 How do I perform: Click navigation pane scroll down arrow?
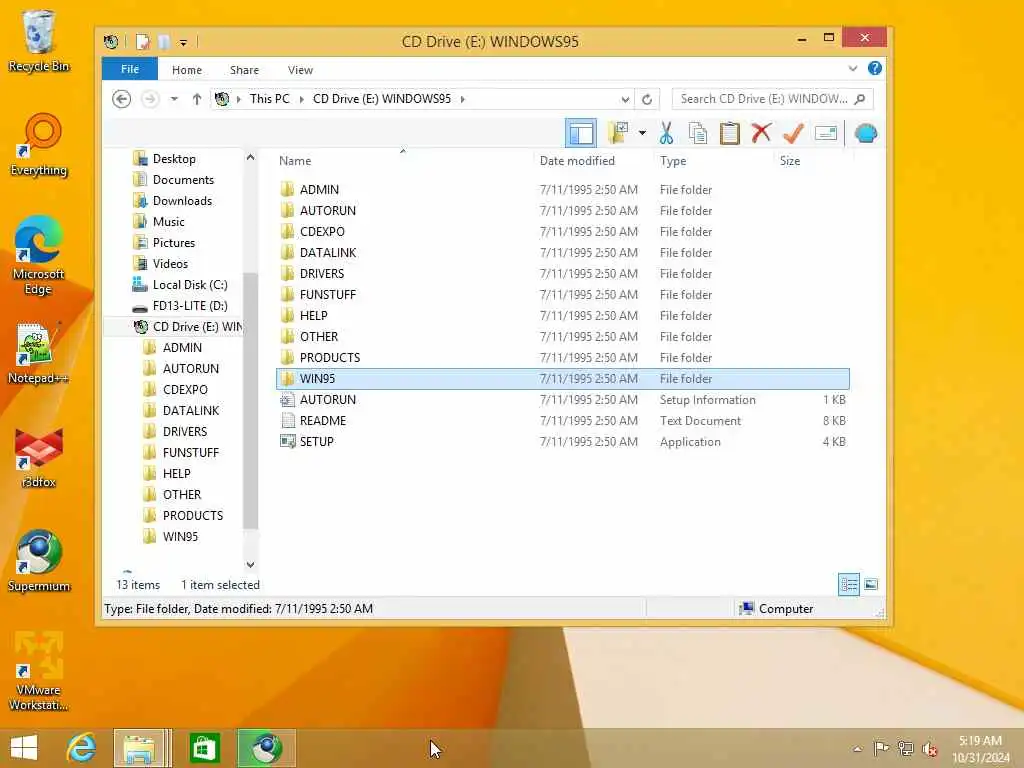(x=250, y=565)
